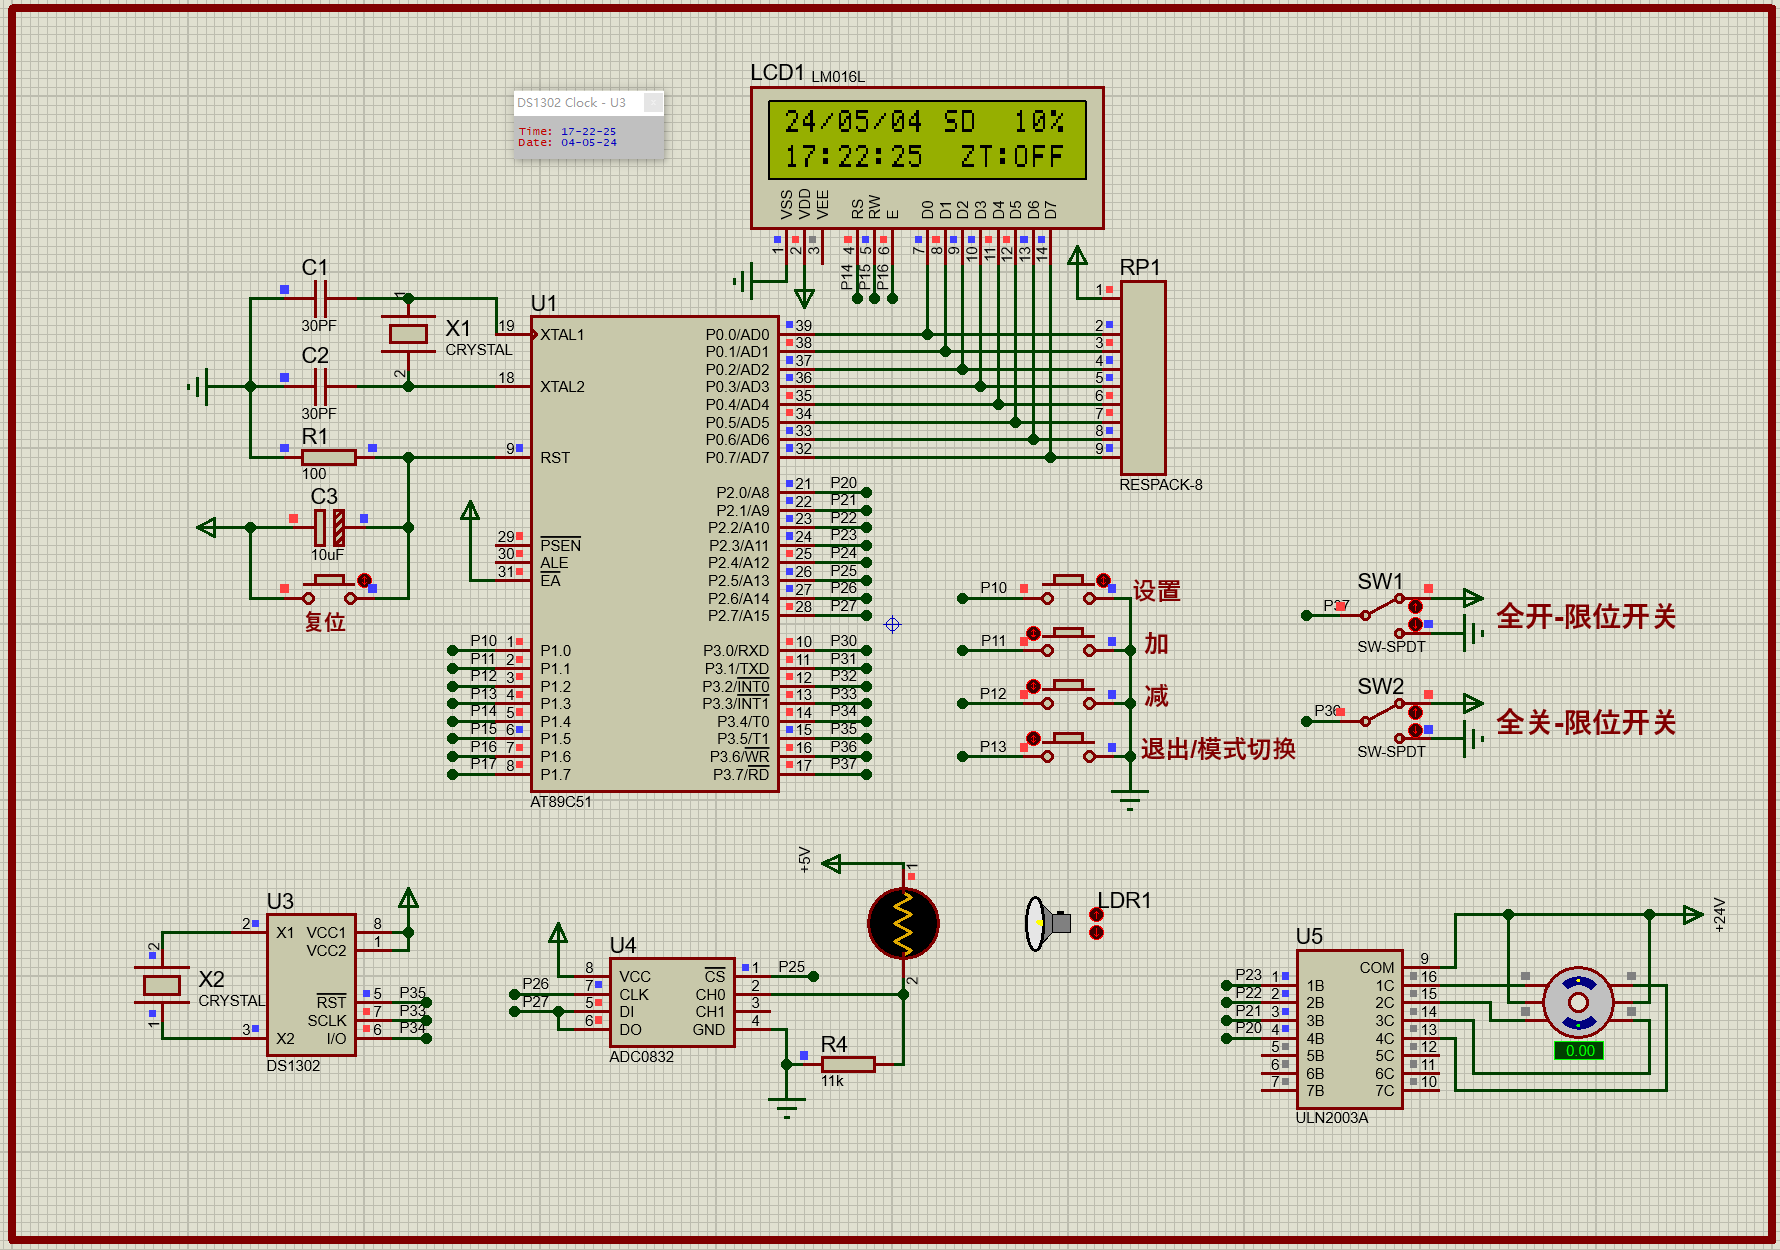The image size is (1780, 1250).
Task: Select the DS1302 chip U3 body
Action: (311, 984)
